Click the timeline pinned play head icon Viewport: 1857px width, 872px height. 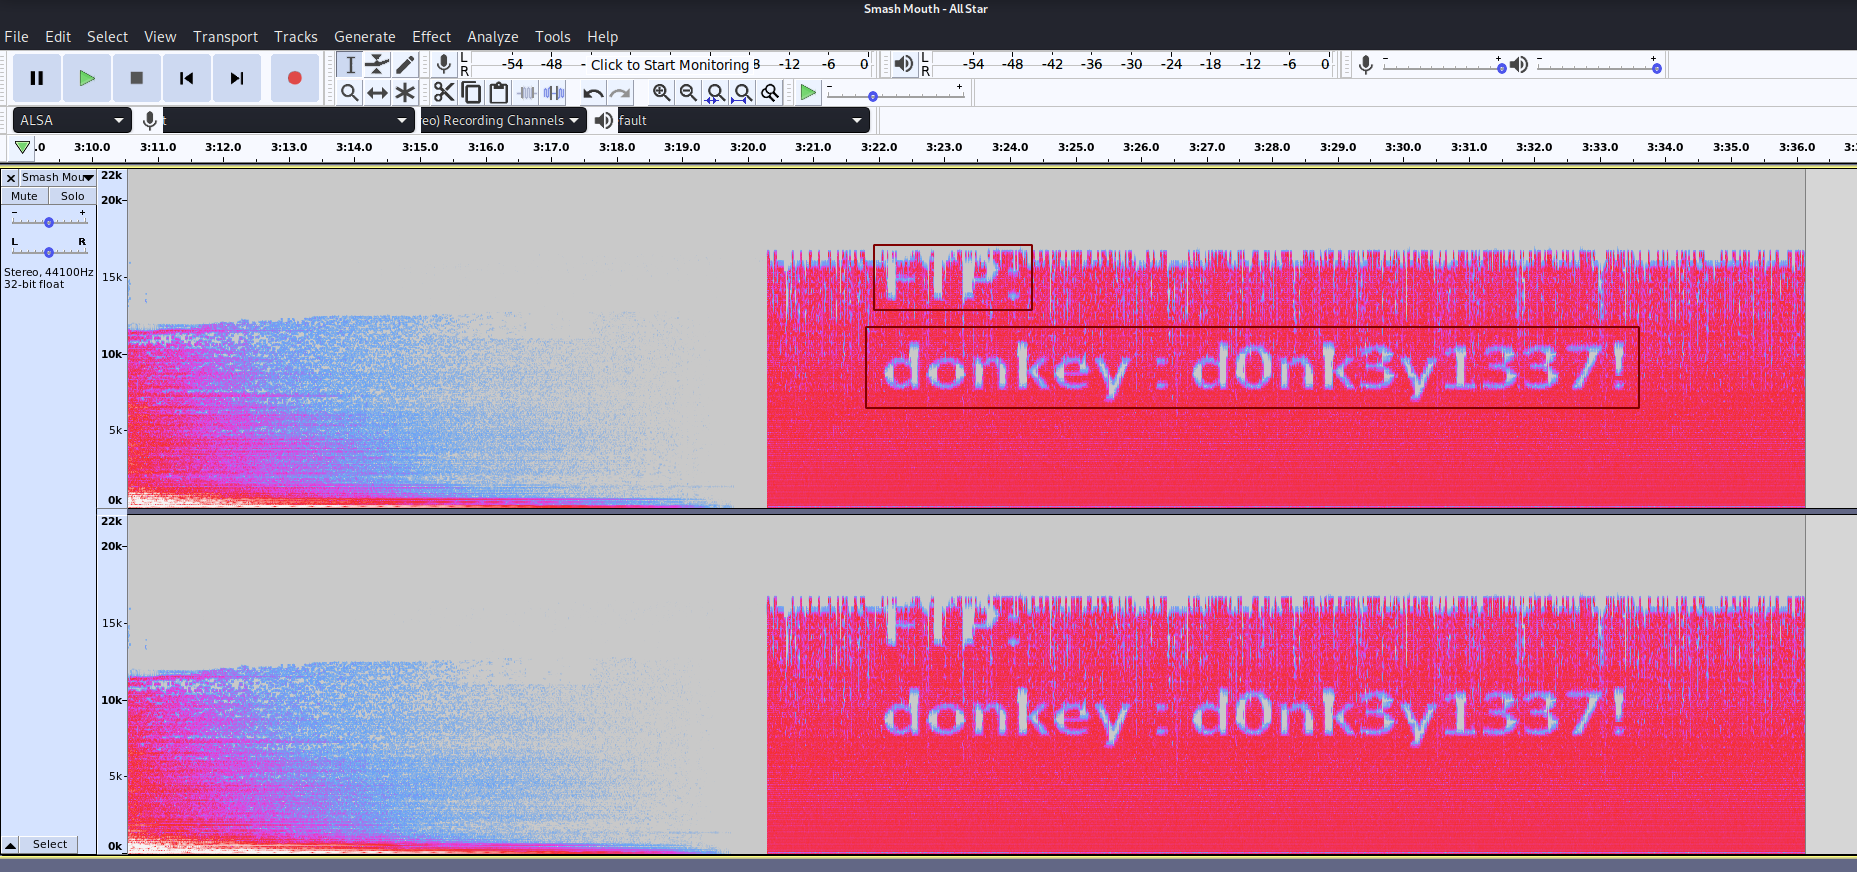coord(22,147)
